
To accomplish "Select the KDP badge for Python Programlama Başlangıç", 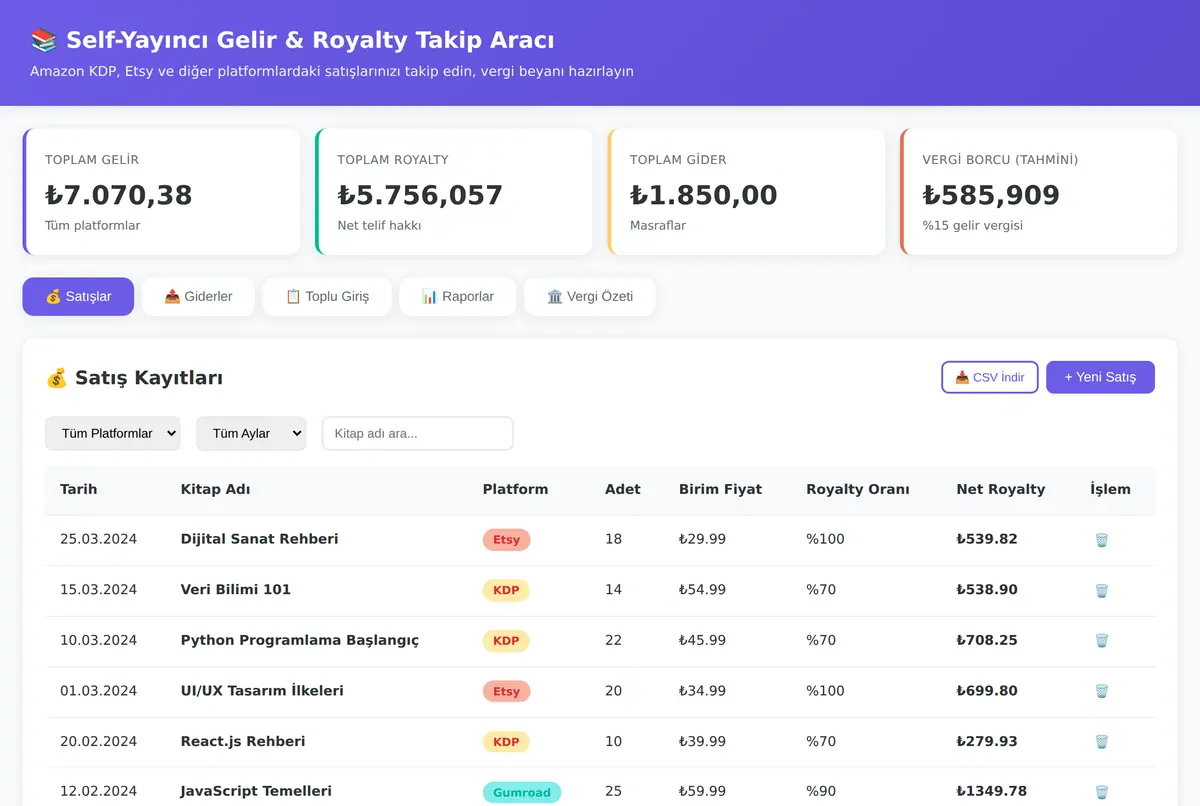I will pyautogui.click(x=506, y=641).
